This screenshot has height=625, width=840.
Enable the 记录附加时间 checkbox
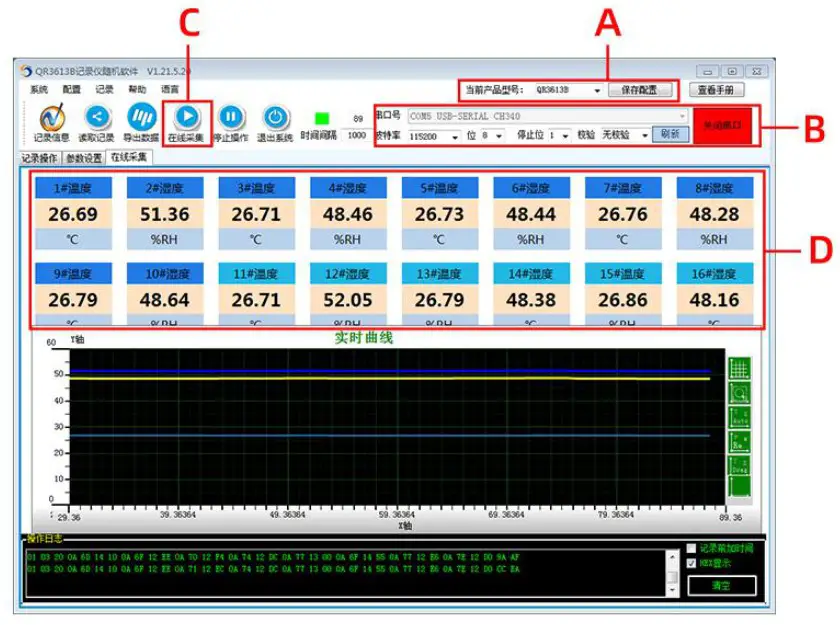point(690,548)
